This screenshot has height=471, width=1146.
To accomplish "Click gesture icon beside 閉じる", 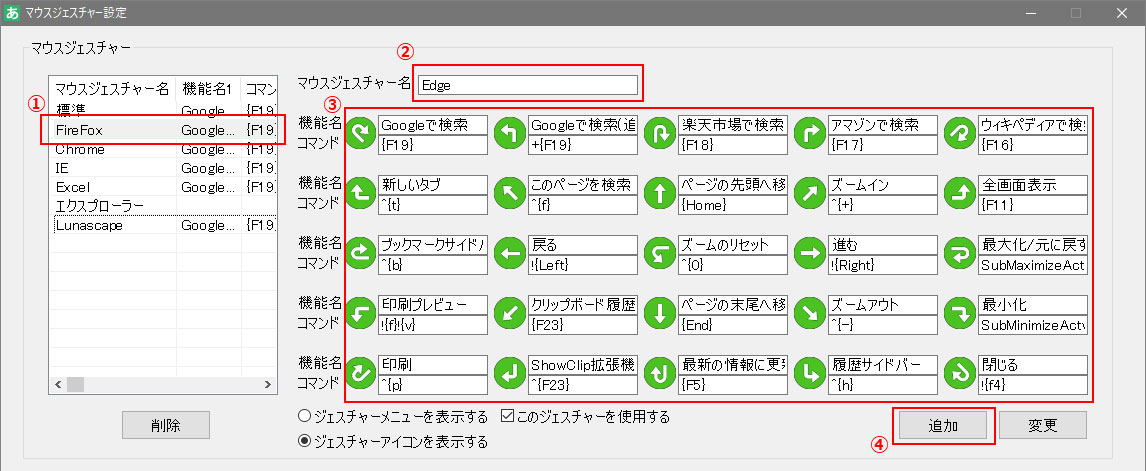I will (x=960, y=374).
